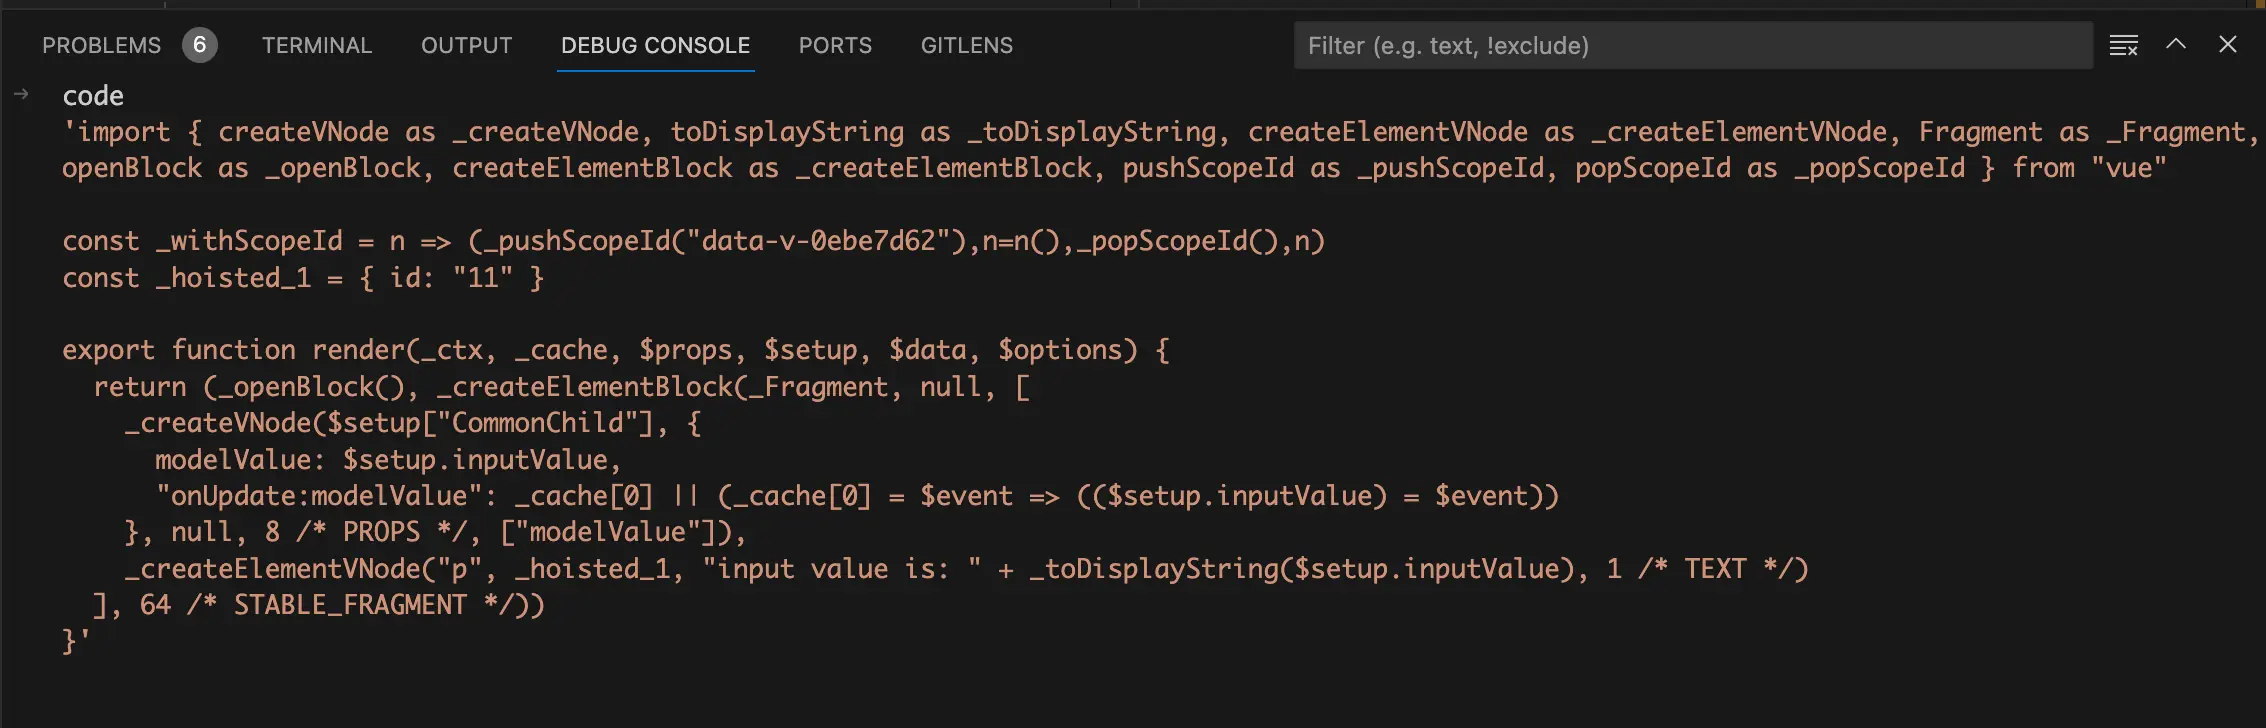
Task: Click the input arrow beside the code entry
Action: click(x=21, y=95)
